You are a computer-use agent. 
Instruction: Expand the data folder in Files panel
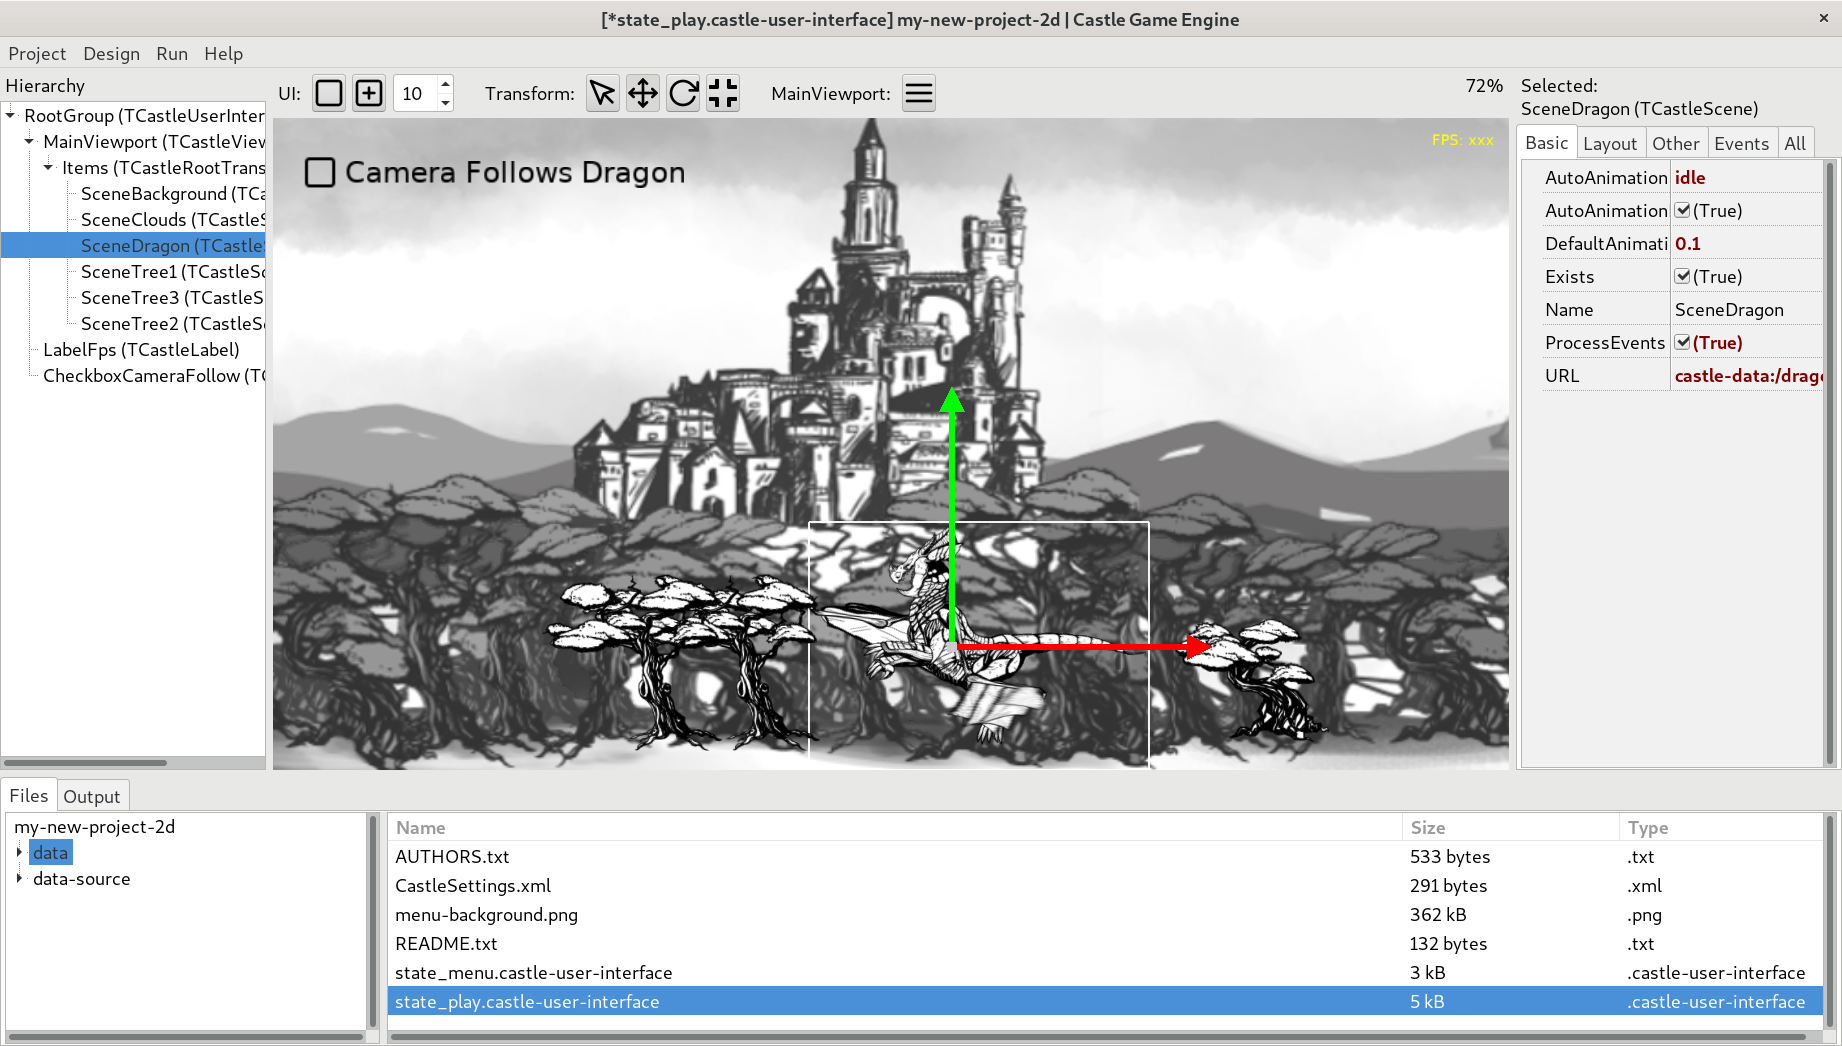coord(19,852)
